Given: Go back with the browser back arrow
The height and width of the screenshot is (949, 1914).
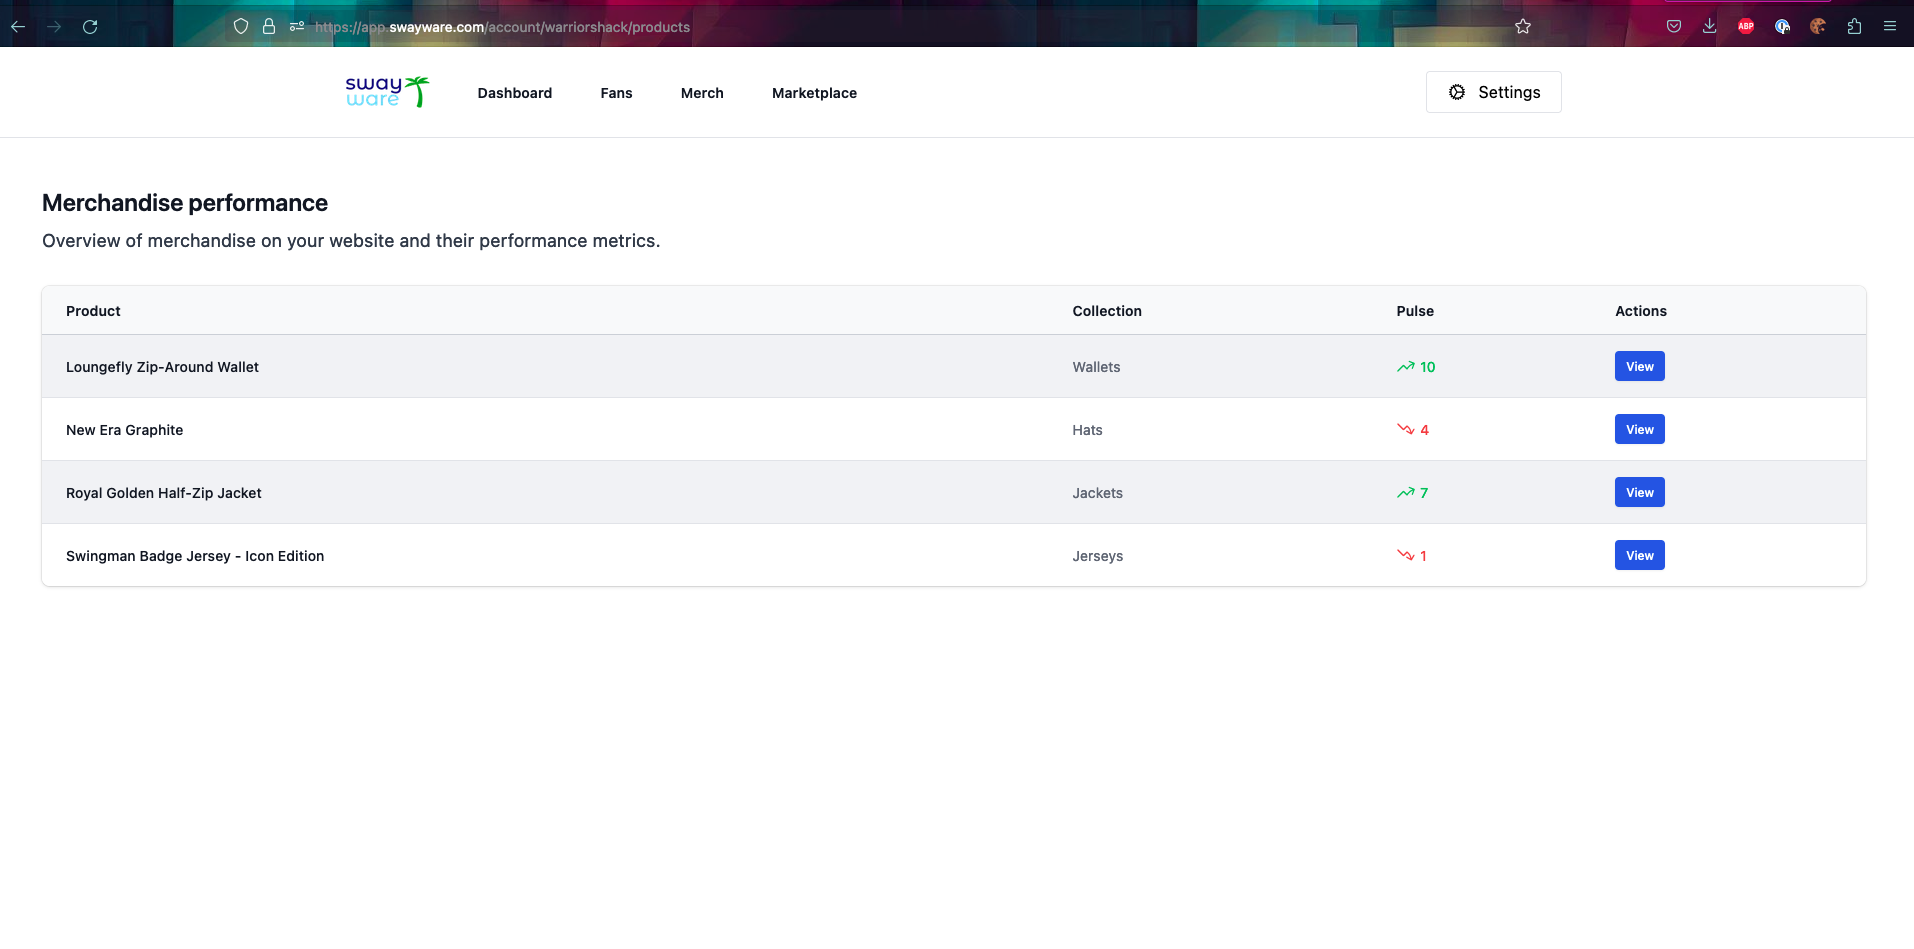Looking at the screenshot, I should click(18, 27).
